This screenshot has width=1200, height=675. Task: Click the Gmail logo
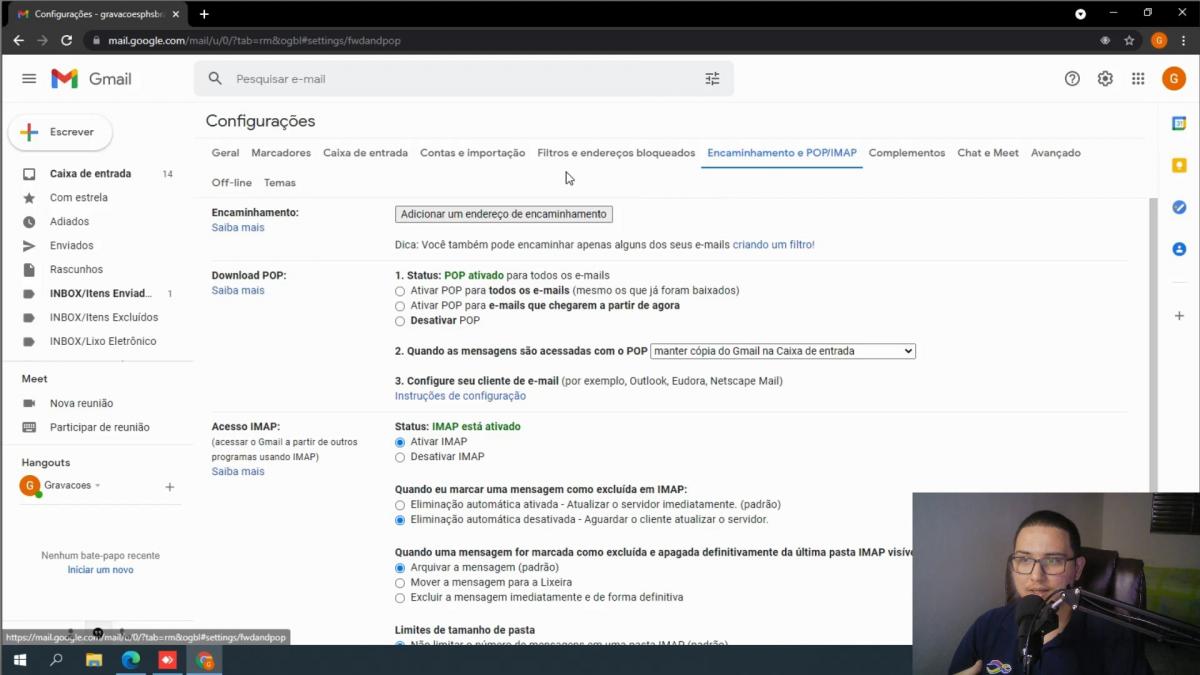point(91,79)
